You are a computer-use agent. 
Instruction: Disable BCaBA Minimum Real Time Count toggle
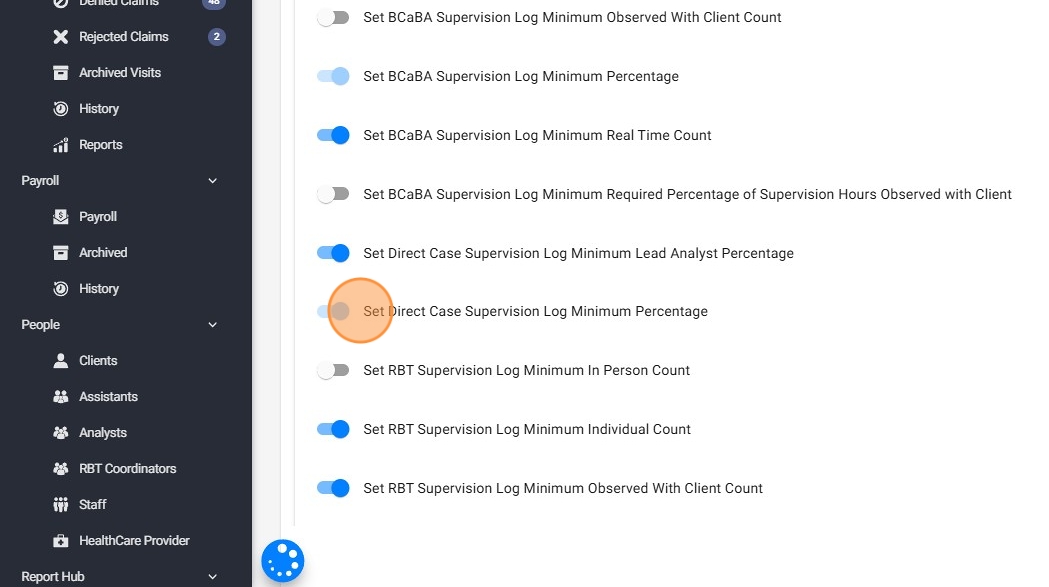point(333,135)
